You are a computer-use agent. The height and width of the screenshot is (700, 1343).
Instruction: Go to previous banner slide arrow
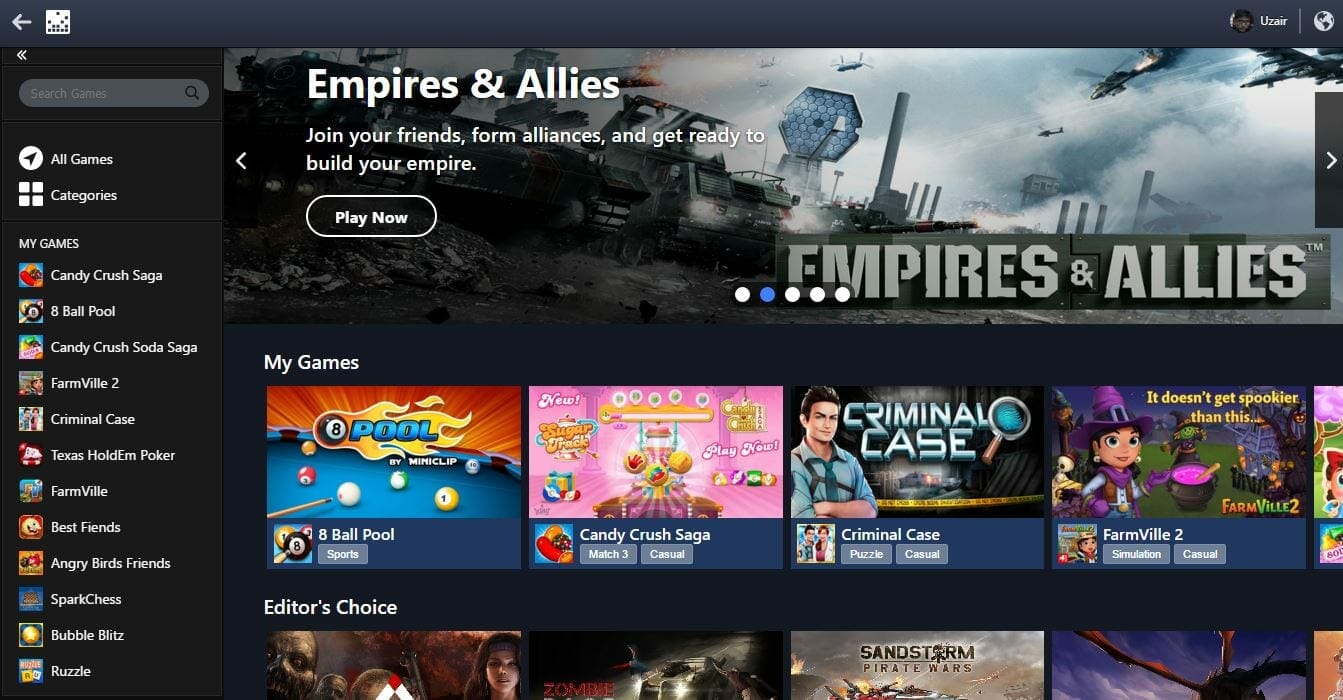pos(240,160)
